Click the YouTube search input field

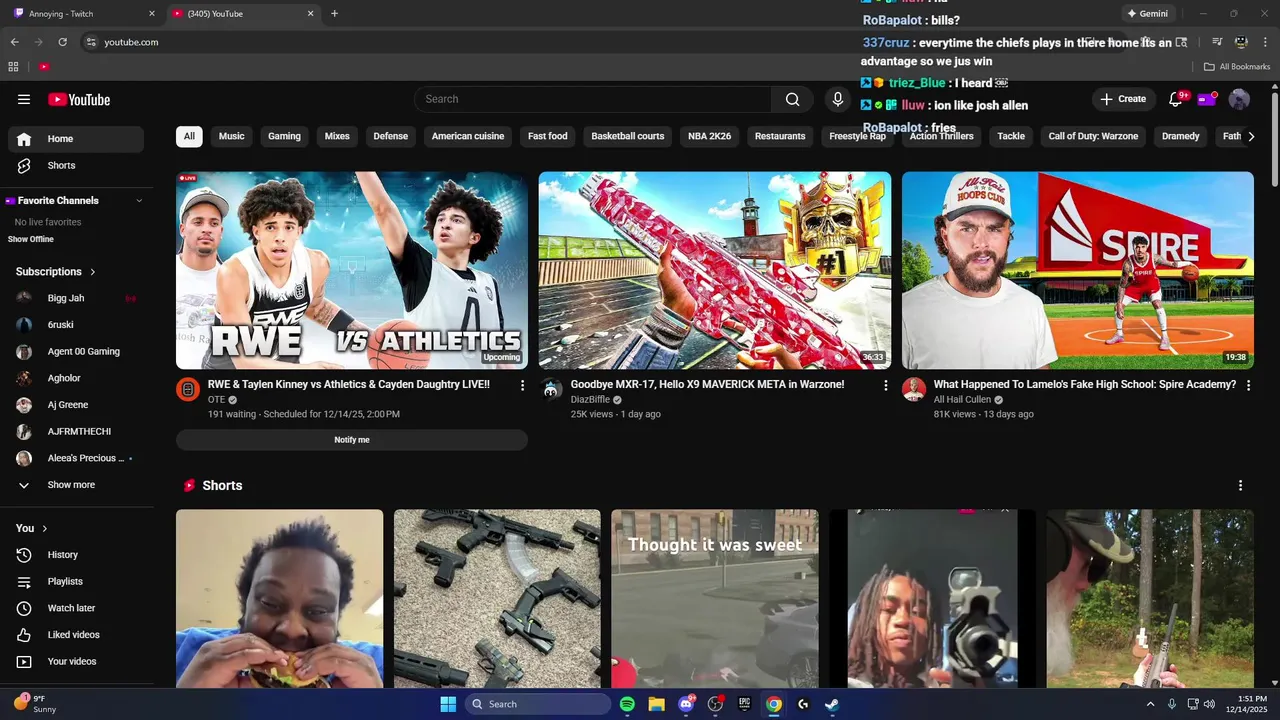point(592,99)
